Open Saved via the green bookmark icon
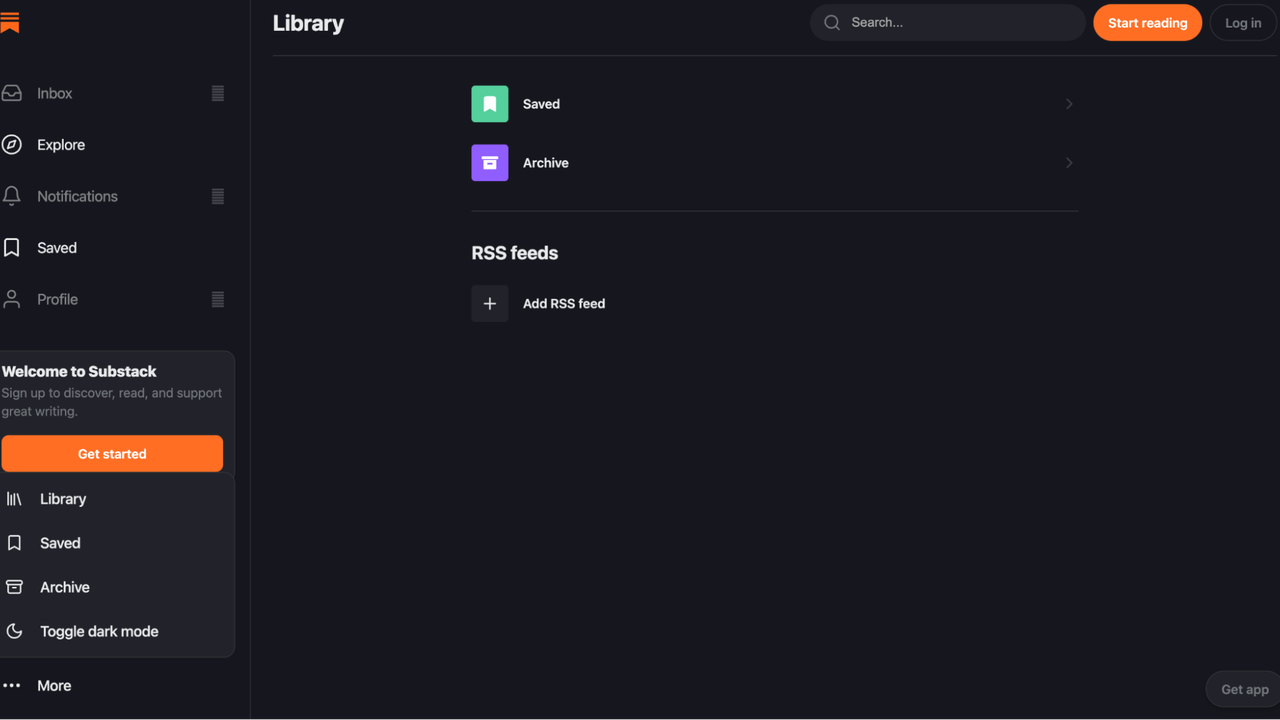The width and height of the screenshot is (1280, 720). click(x=489, y=103)
